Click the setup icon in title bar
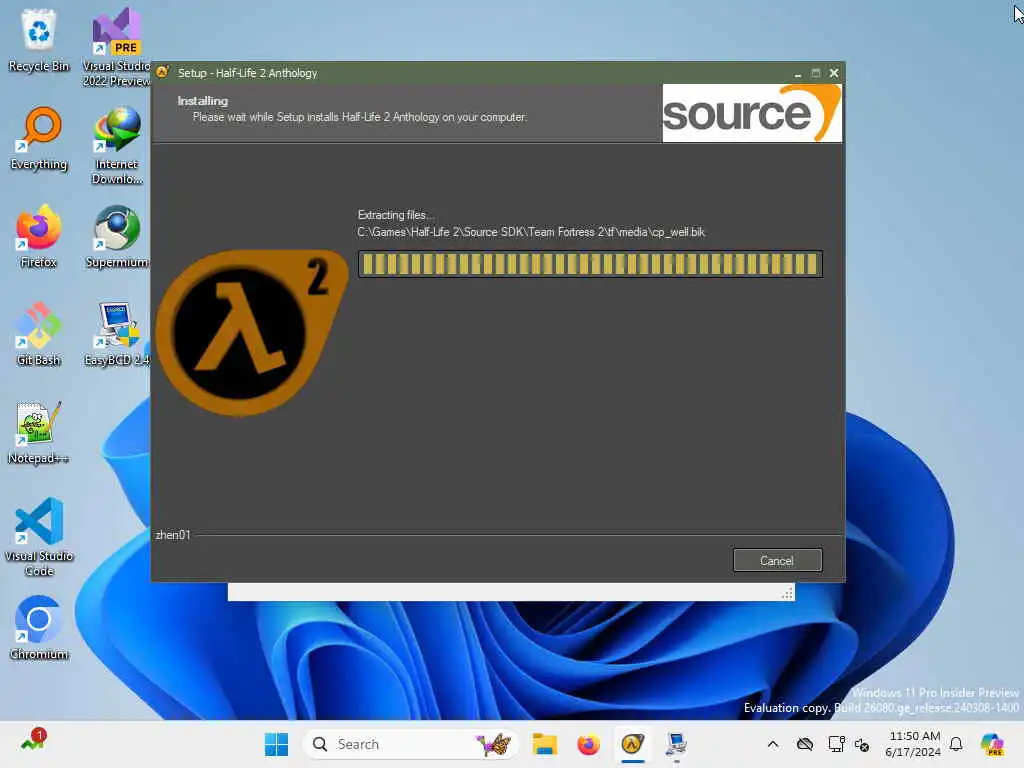This screenshot has width=1024, height=768. click(163, 72)
